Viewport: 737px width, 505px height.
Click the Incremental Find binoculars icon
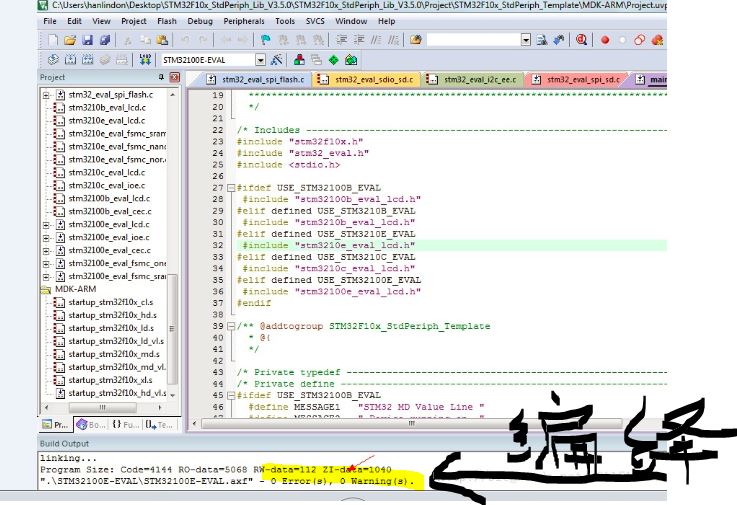click(x=559, y=40)
